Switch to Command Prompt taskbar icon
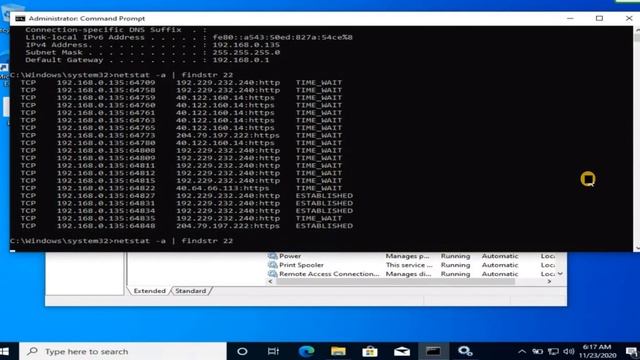This screenshot has width=640, height=360. tap(433, 351)
